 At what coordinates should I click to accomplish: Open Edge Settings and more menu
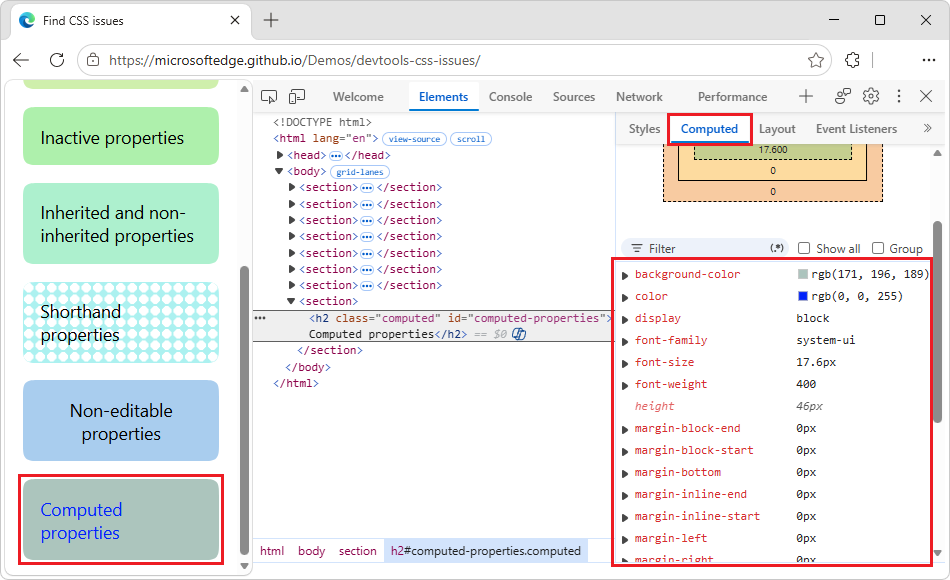tap(928, 60)
